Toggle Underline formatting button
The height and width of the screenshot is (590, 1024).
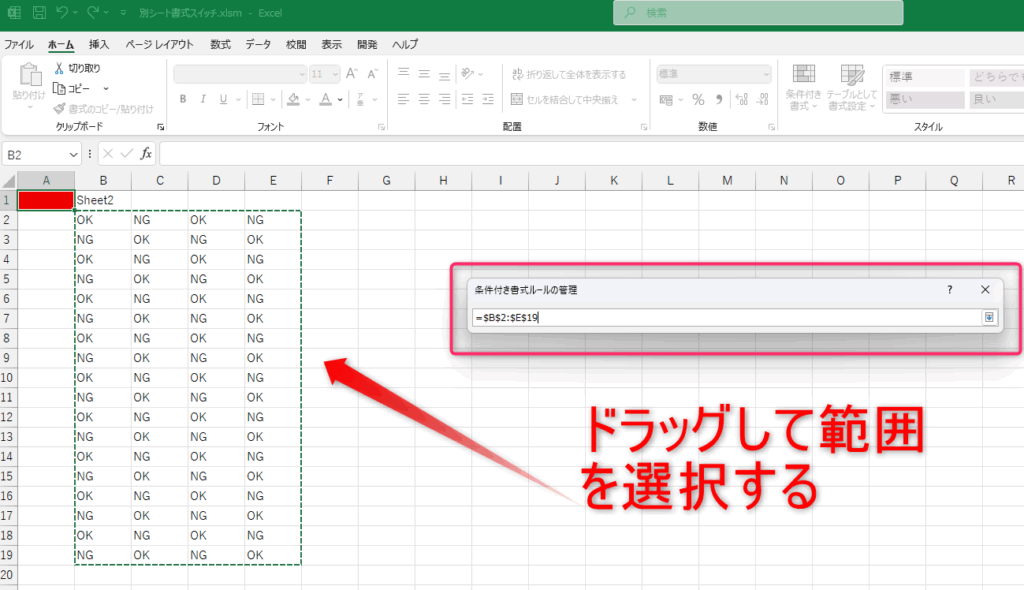pos(223,99)
